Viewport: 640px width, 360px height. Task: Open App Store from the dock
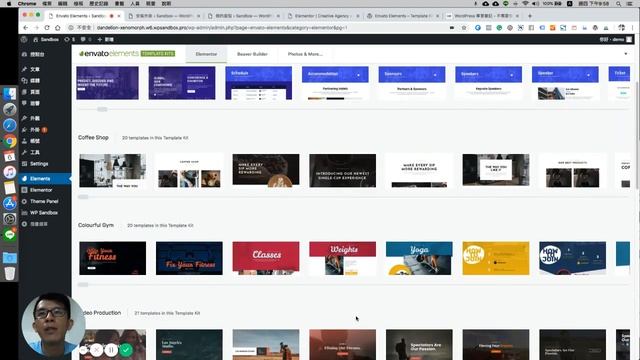pyautogui.click(x=9, y=203)
